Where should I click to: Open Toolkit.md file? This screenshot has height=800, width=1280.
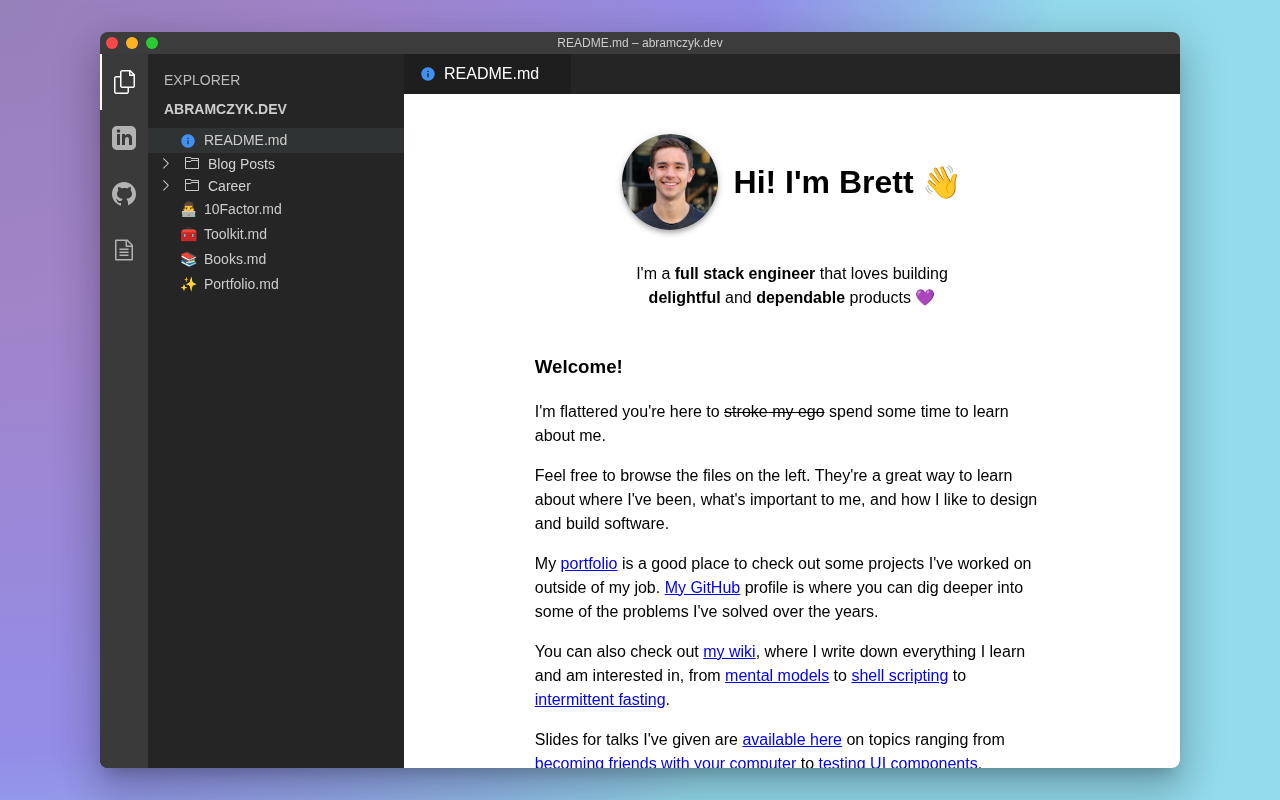pos(276,234)
